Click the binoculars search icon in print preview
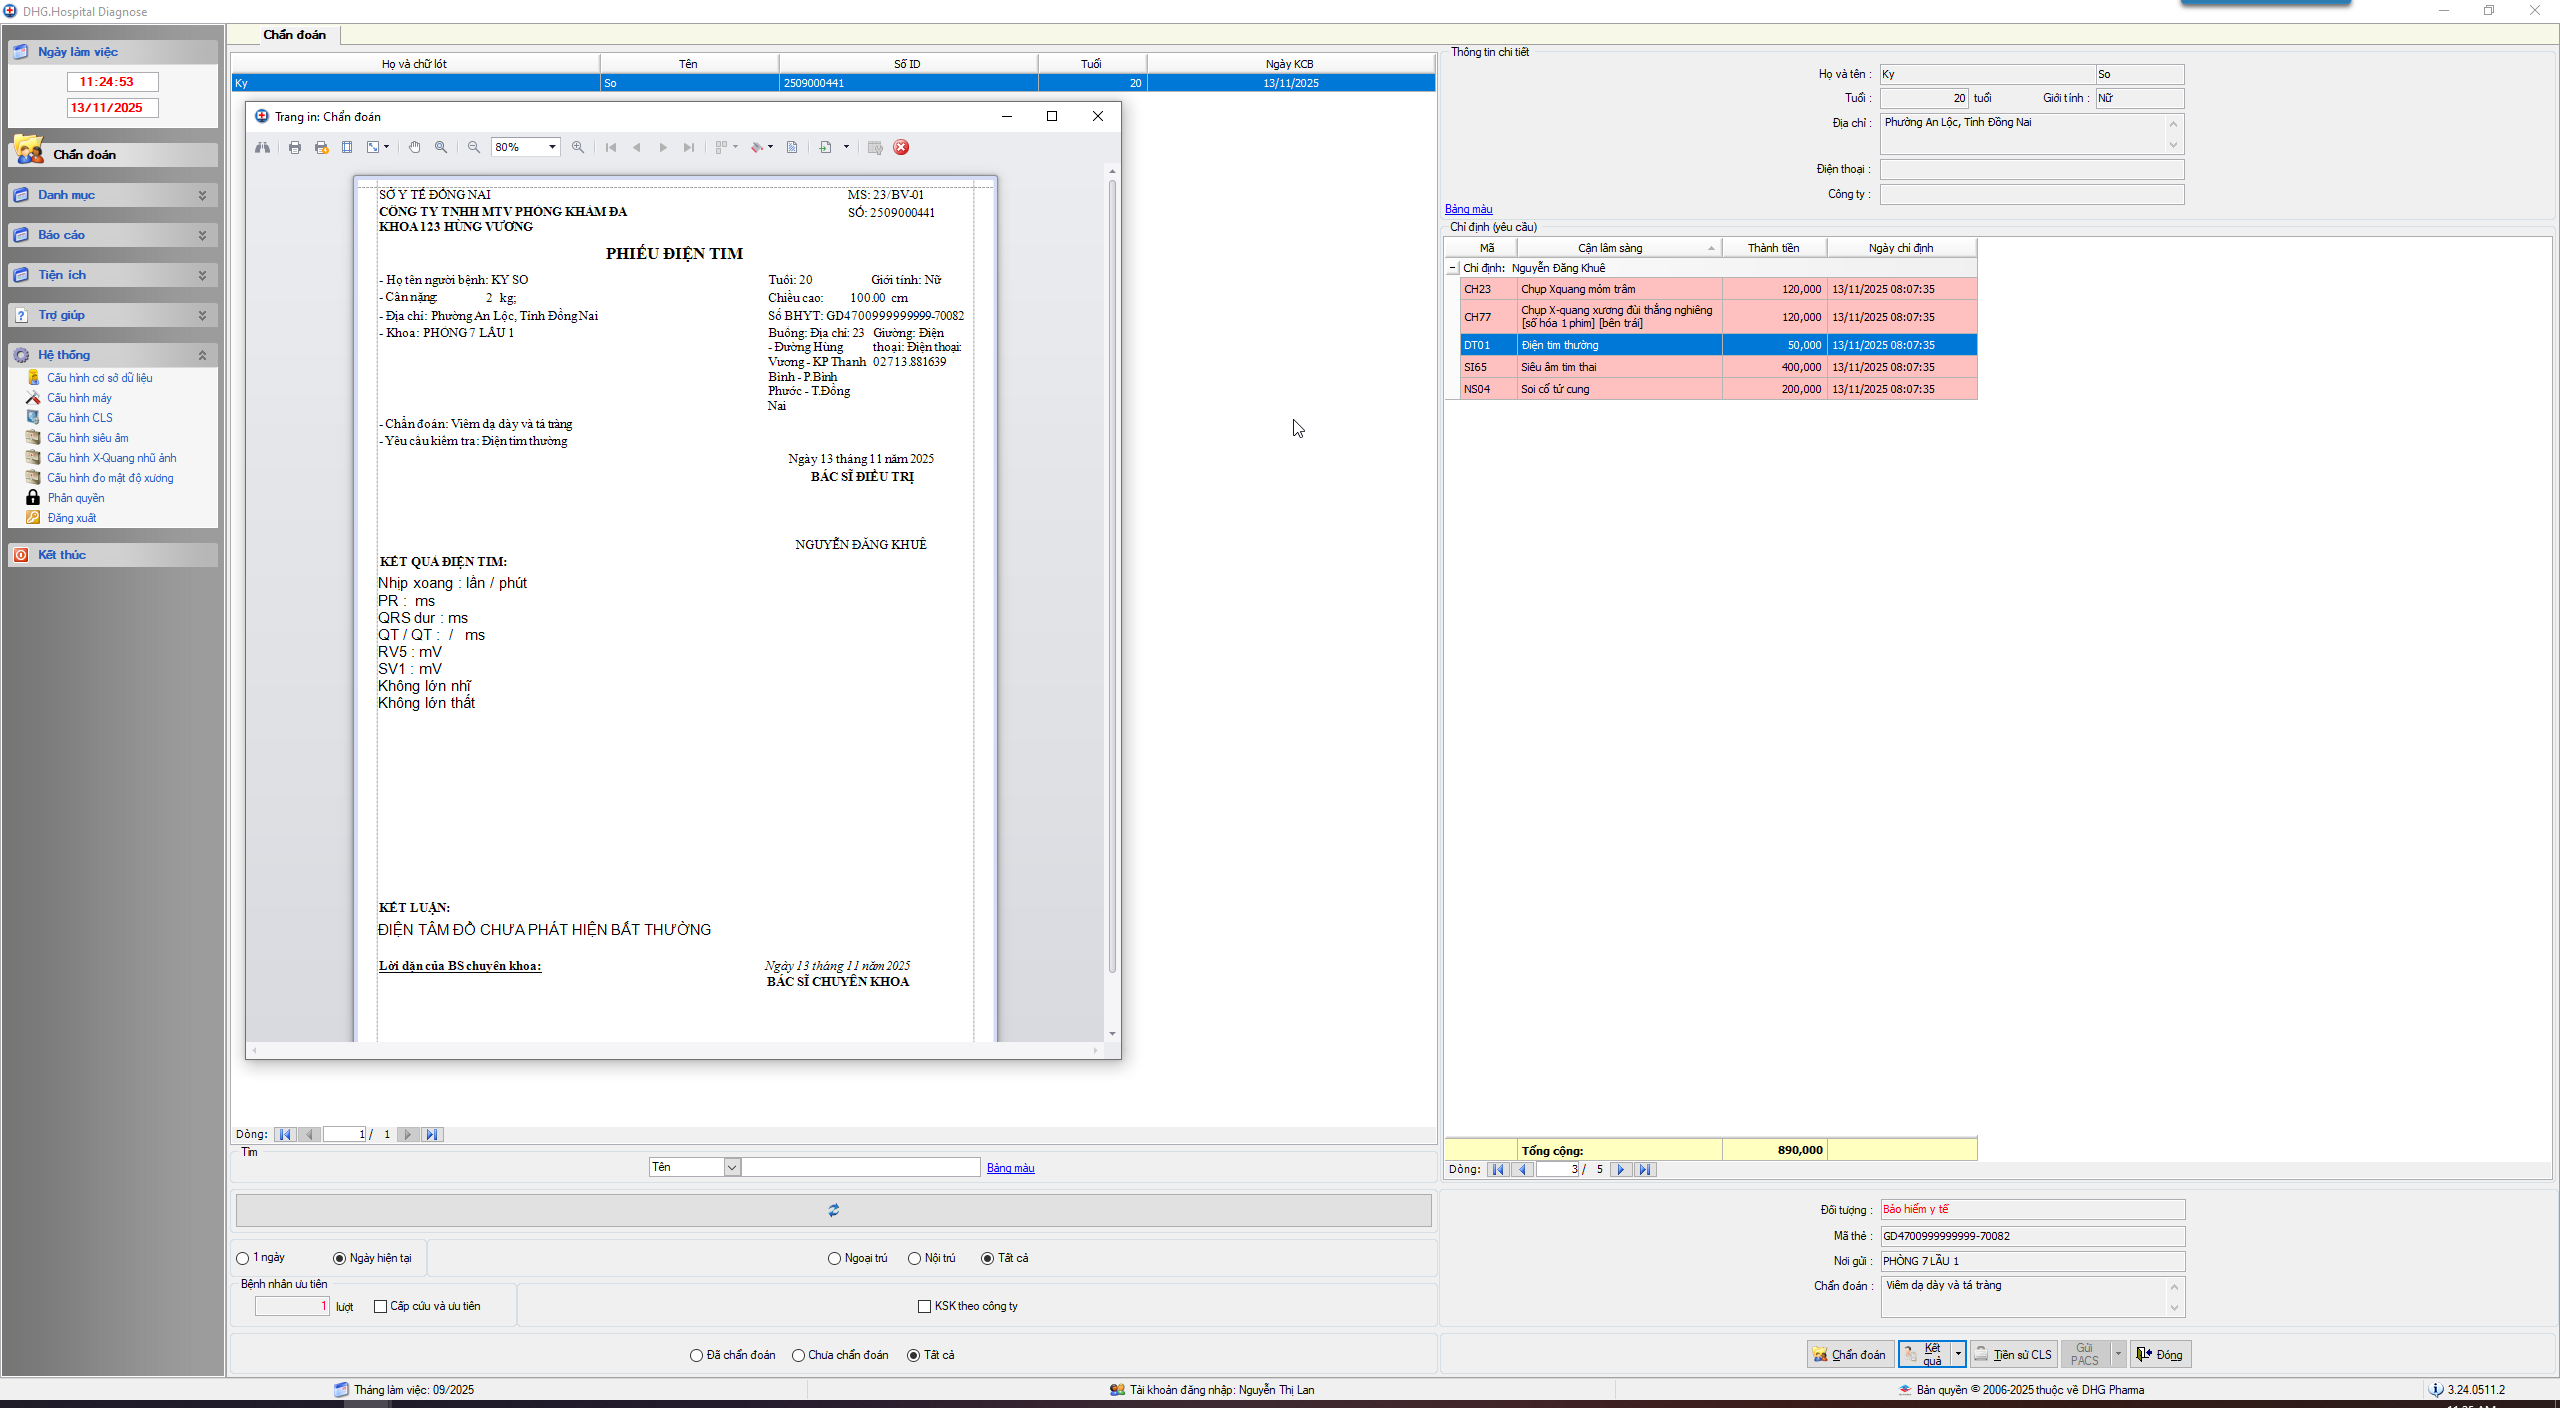2560x1408 pixels. coord(262,147)
